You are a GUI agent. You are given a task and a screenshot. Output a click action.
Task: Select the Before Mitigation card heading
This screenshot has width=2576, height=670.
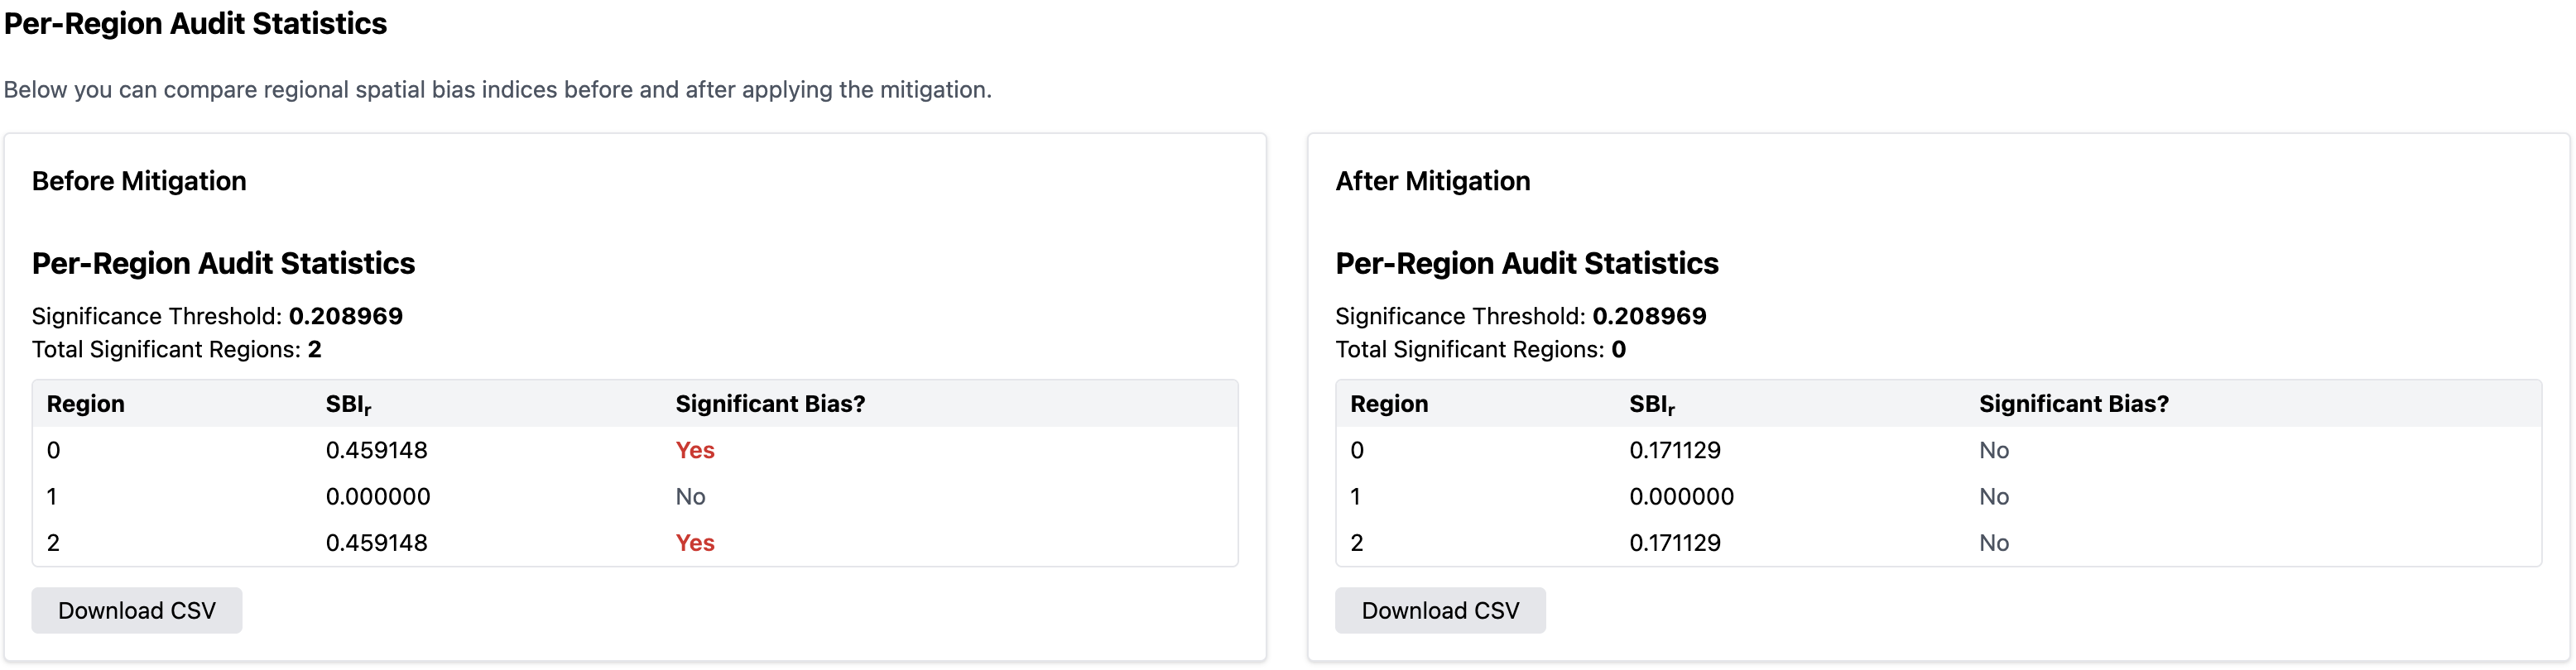(x=139, y=181)
